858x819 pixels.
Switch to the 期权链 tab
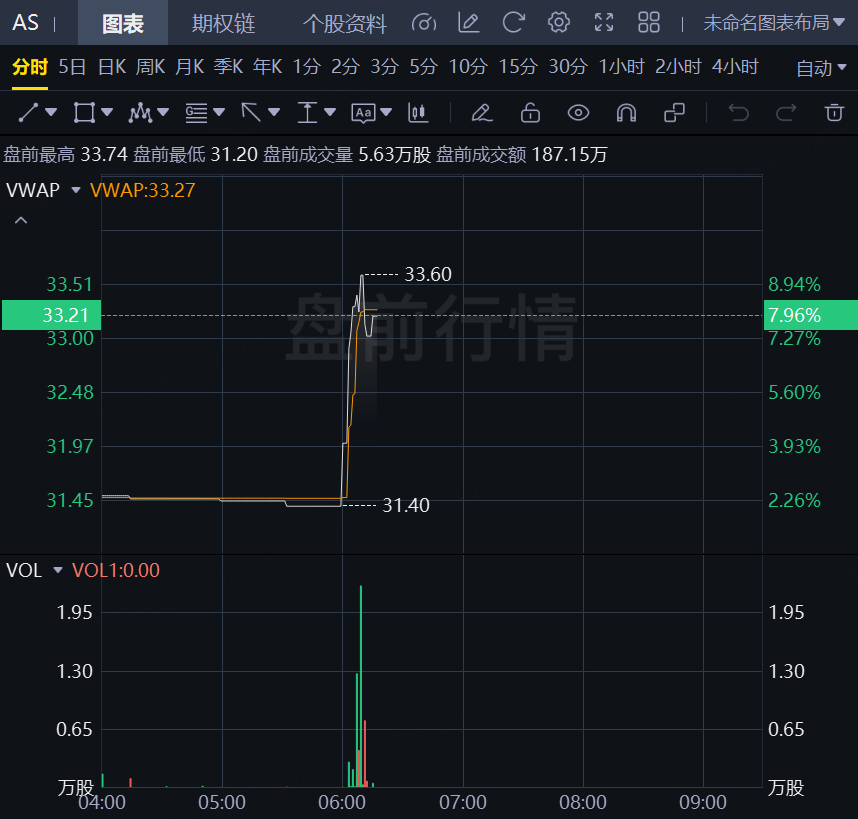(x=223, y=23)
